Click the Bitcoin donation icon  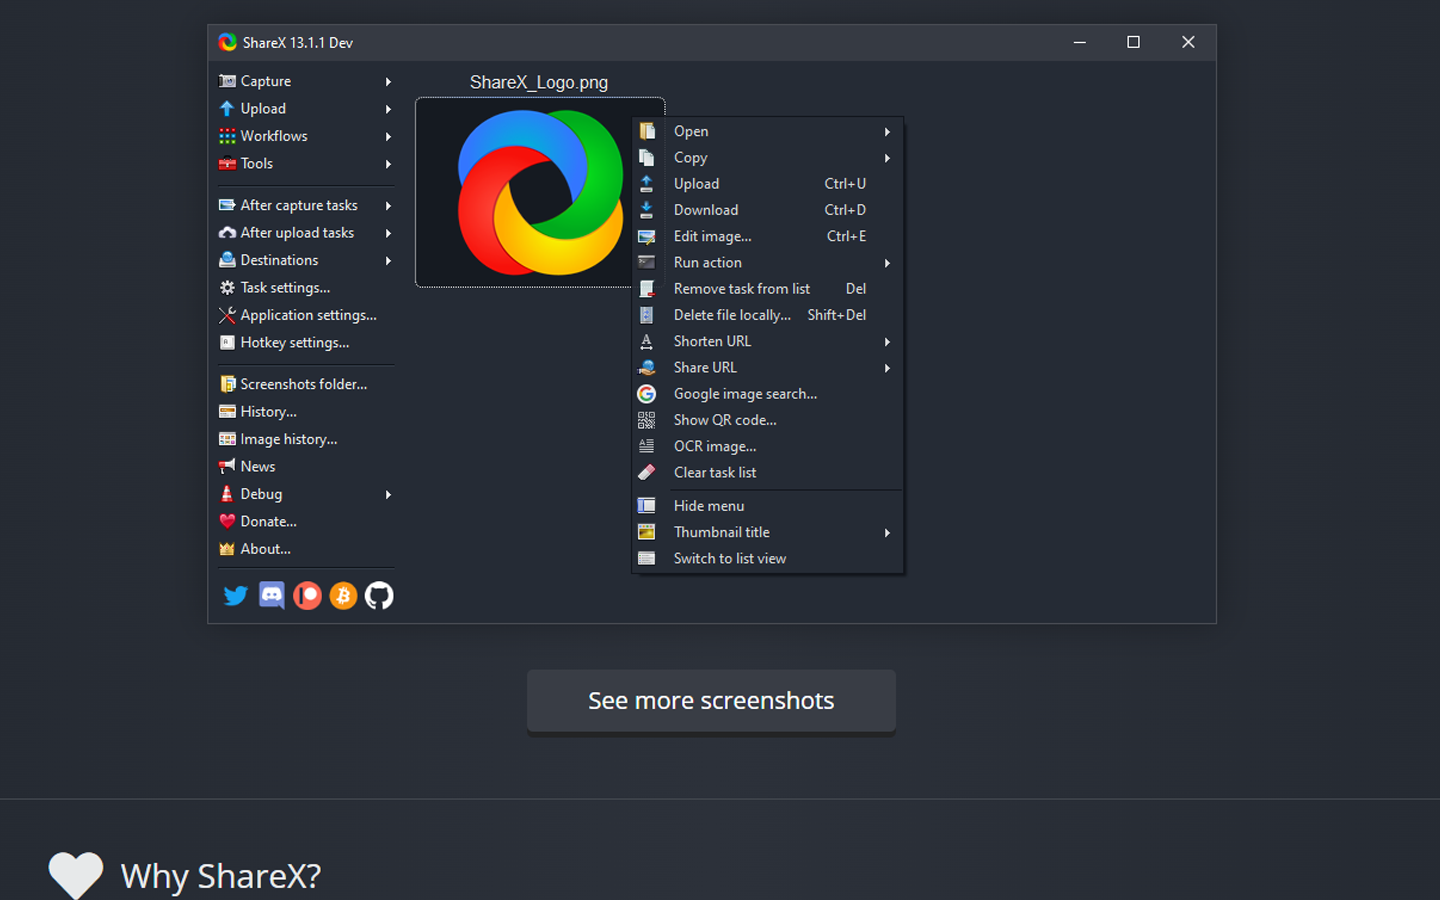(x=343, y=596)
